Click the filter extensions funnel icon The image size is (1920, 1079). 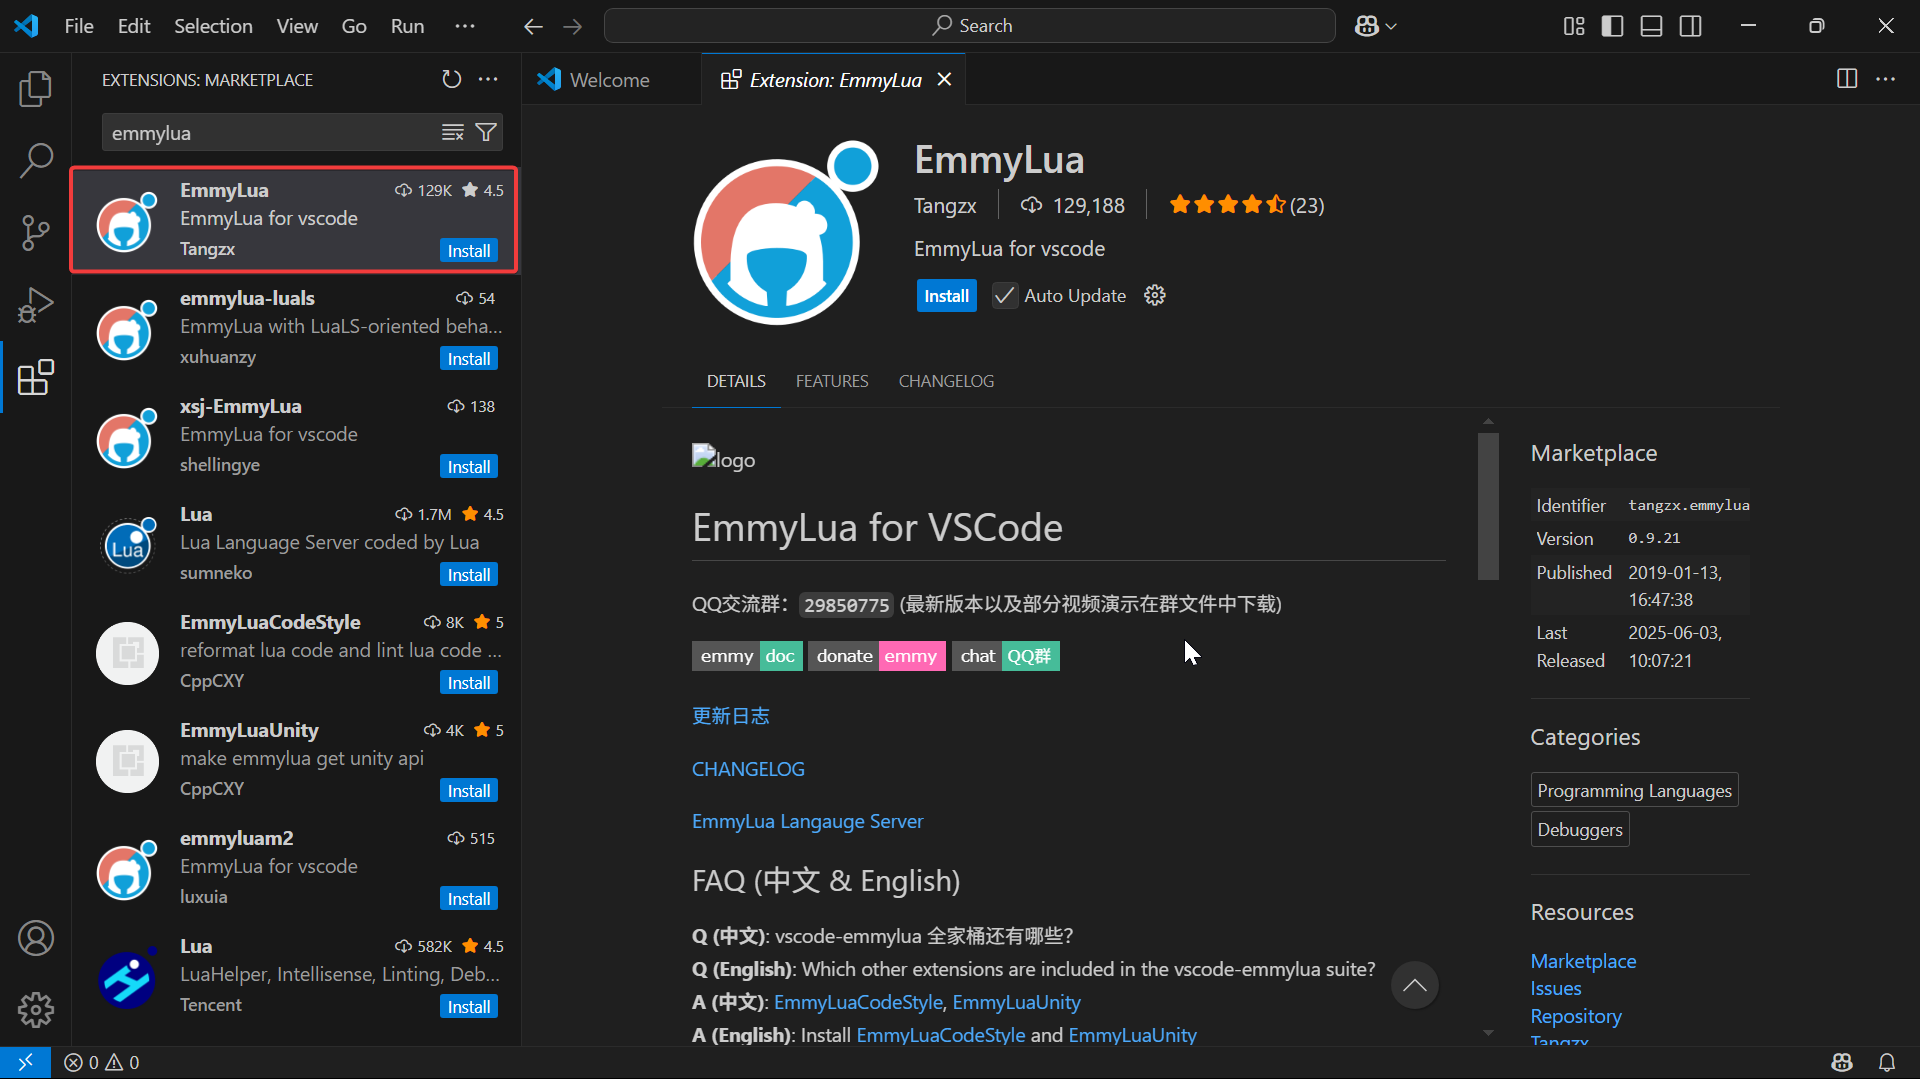[486, 133]
